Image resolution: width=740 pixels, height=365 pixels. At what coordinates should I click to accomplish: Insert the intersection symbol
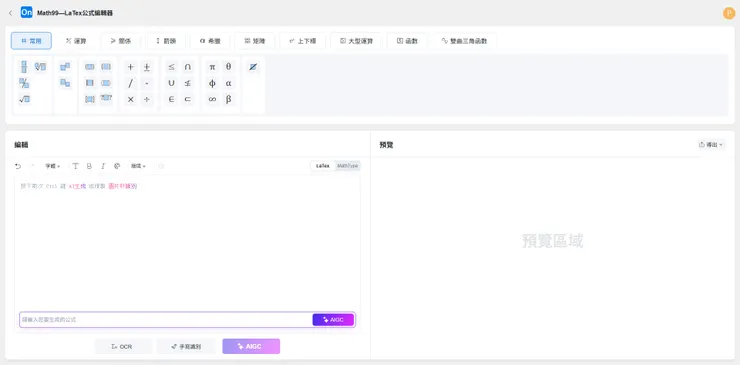187,67
